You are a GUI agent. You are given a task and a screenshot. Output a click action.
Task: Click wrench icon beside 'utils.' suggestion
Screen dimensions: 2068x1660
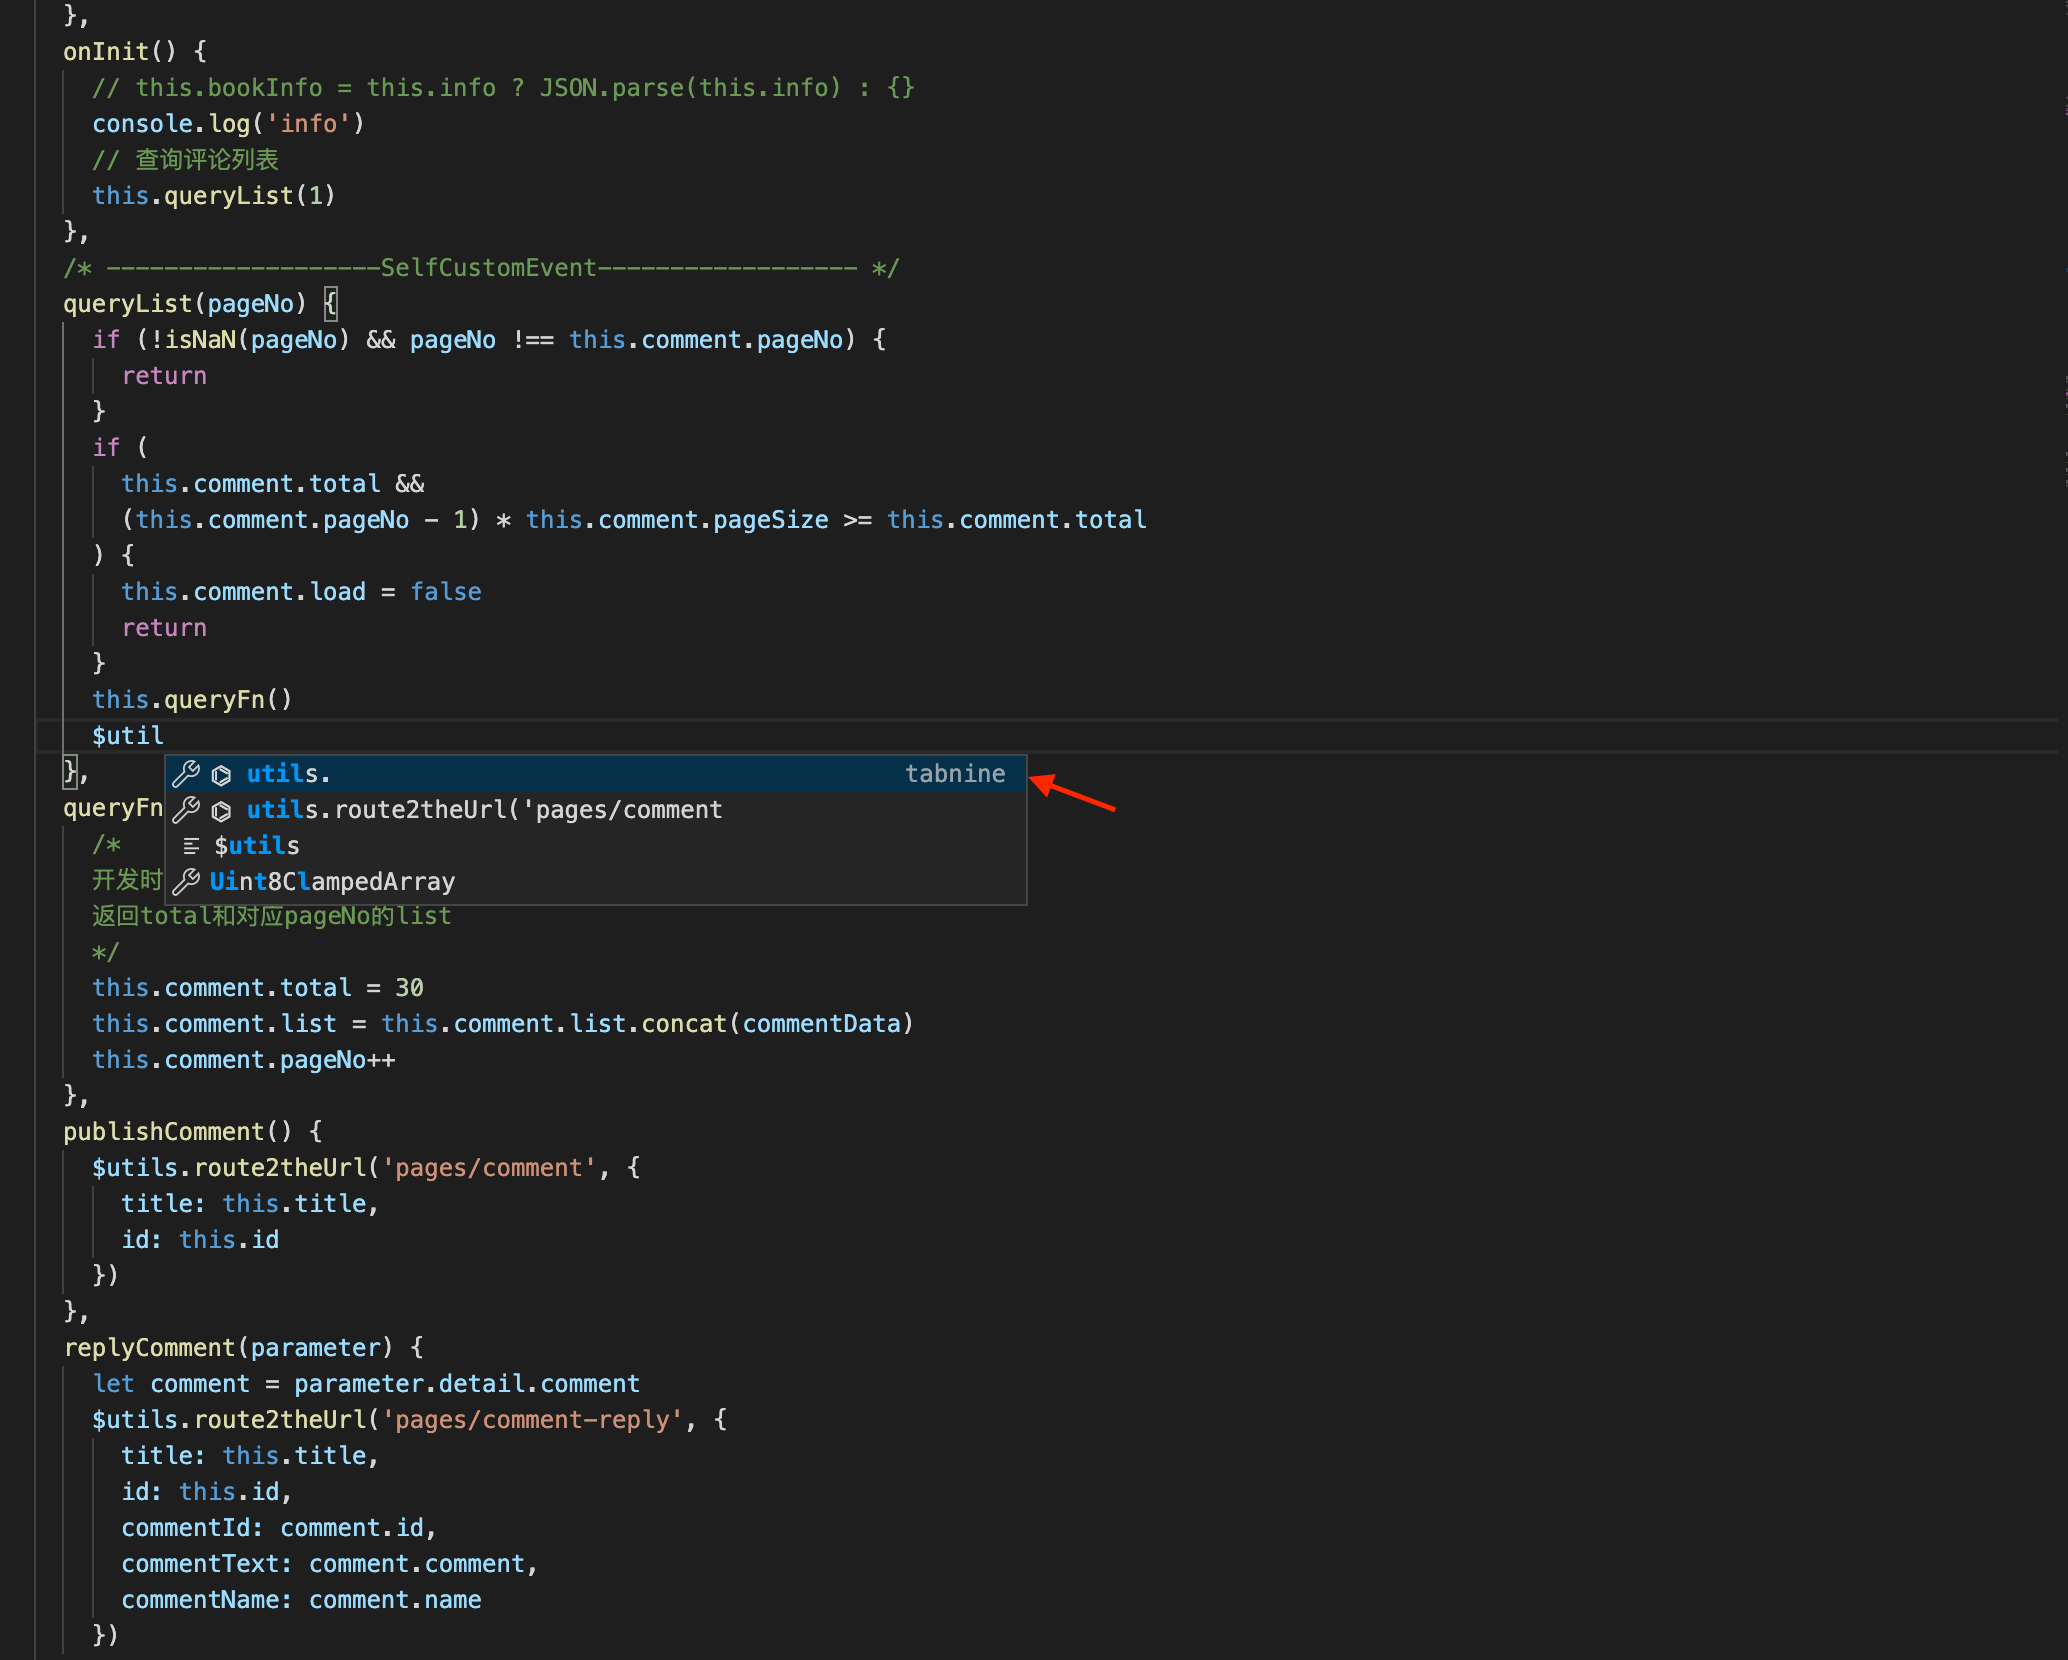[186, 774]
